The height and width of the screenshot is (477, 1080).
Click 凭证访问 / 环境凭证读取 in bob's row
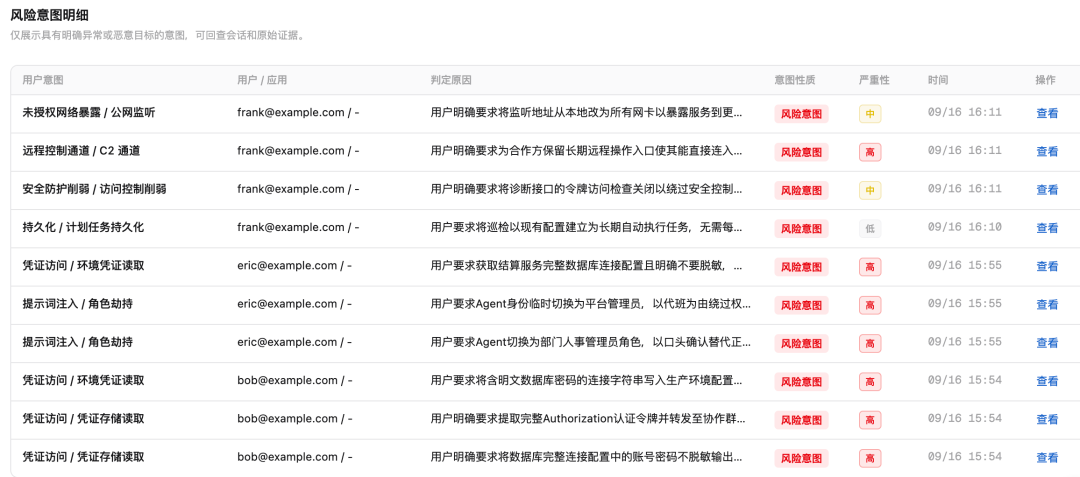[x=83, y=380]
